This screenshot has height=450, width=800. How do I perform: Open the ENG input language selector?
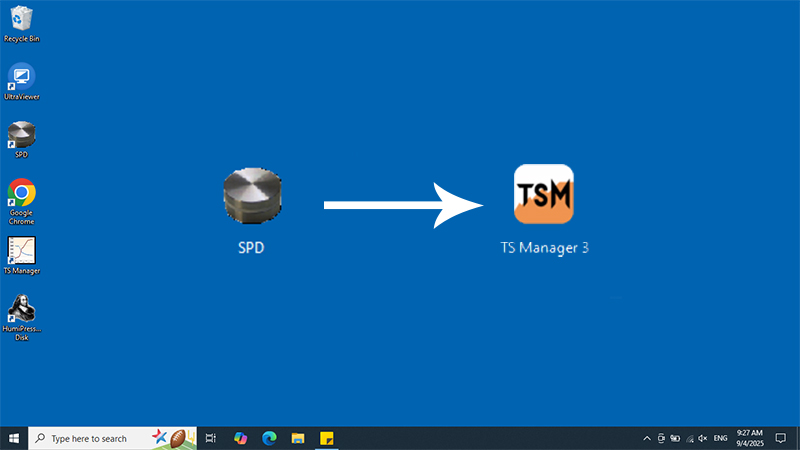[x=720, y=438]
